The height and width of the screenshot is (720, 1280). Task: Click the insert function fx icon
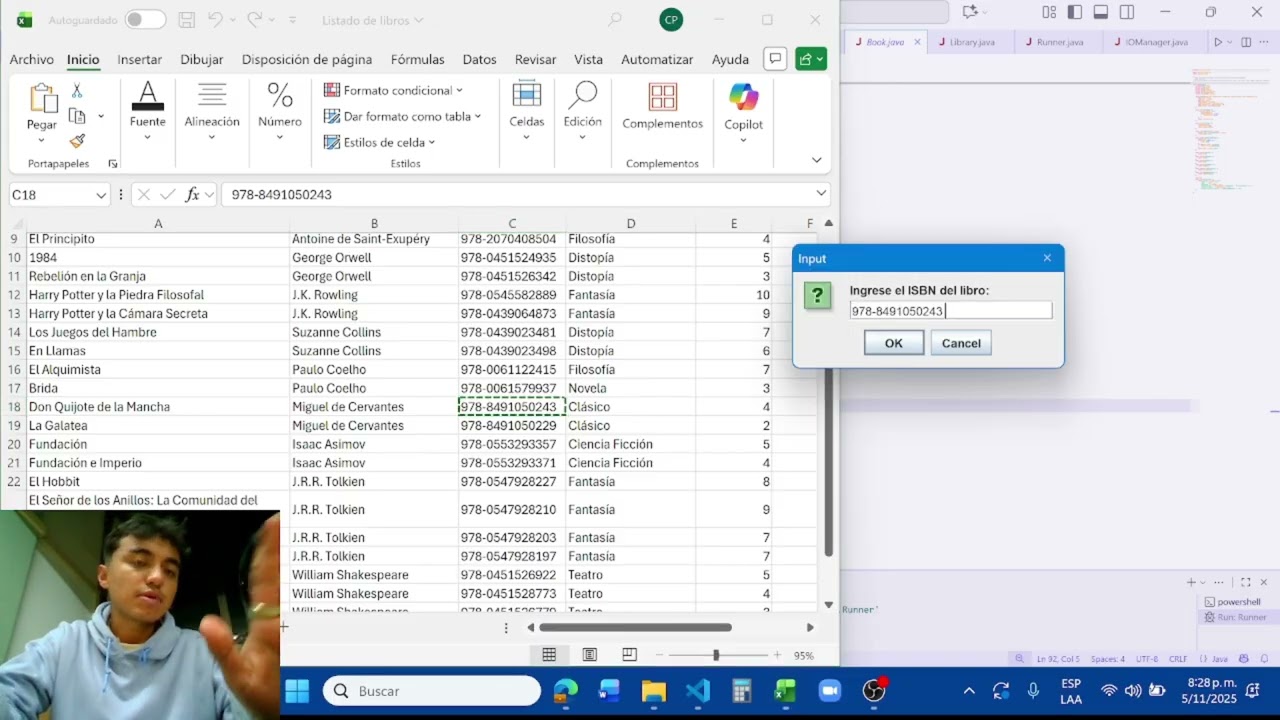pyautogui.click(x=192, y=195)
